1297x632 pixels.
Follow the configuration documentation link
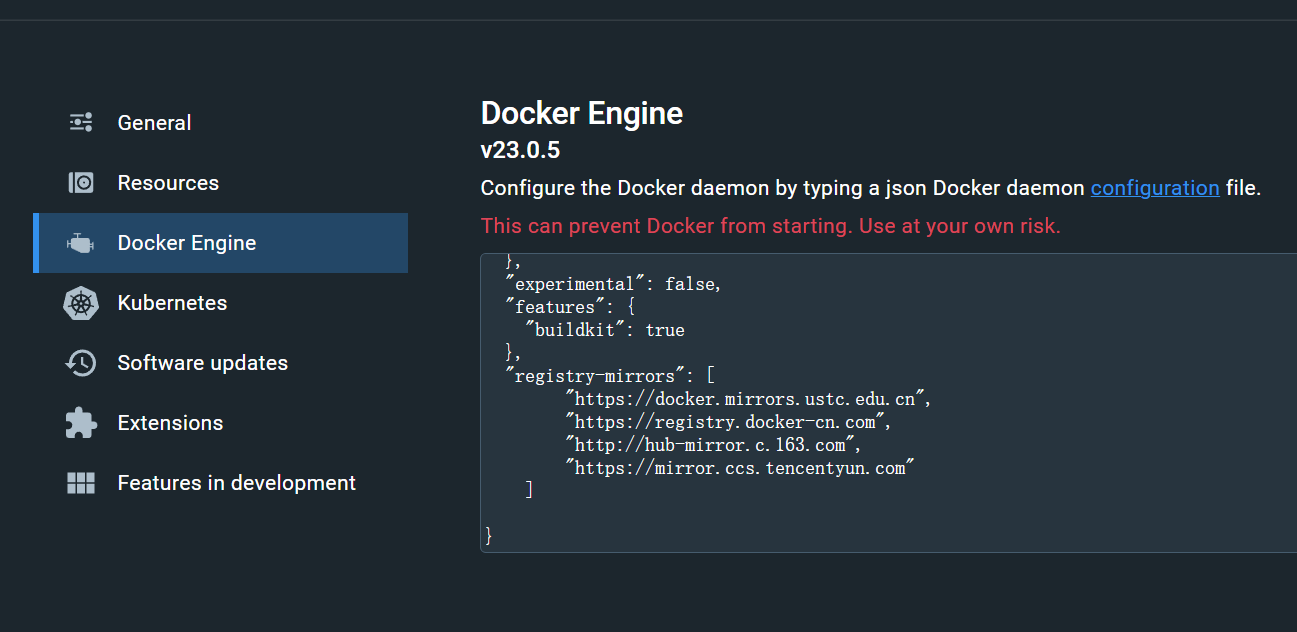tap(1155, 188)
